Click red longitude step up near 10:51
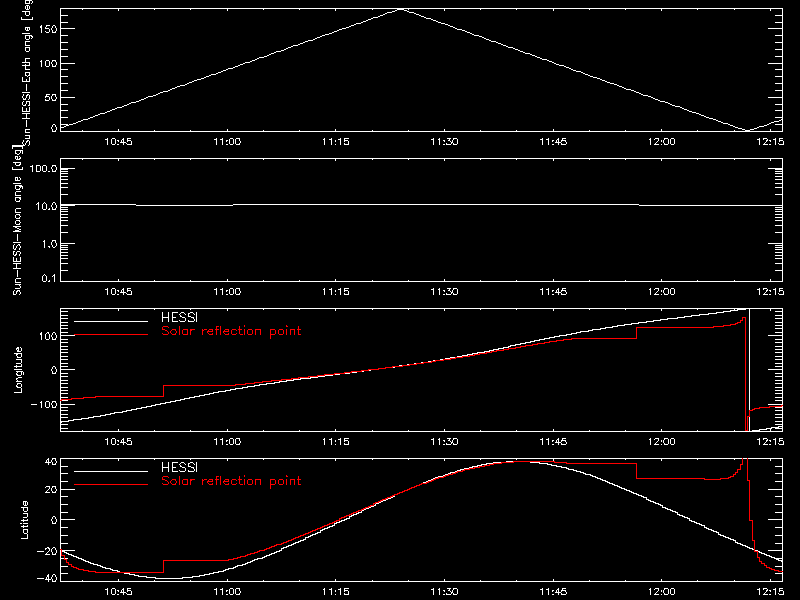Screen dimensions: 800x600 click(164, 391)
